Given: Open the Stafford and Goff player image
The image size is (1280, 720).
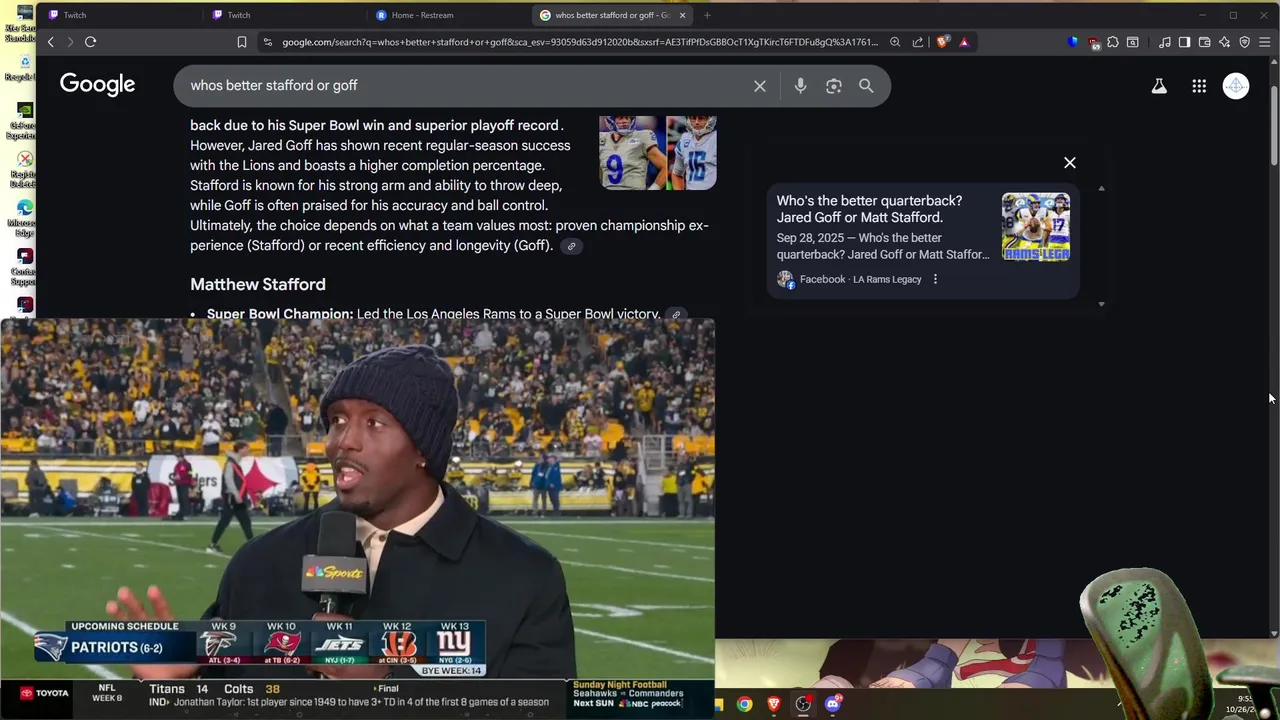Looking at the screenshot, I should (x=658, y=152).
